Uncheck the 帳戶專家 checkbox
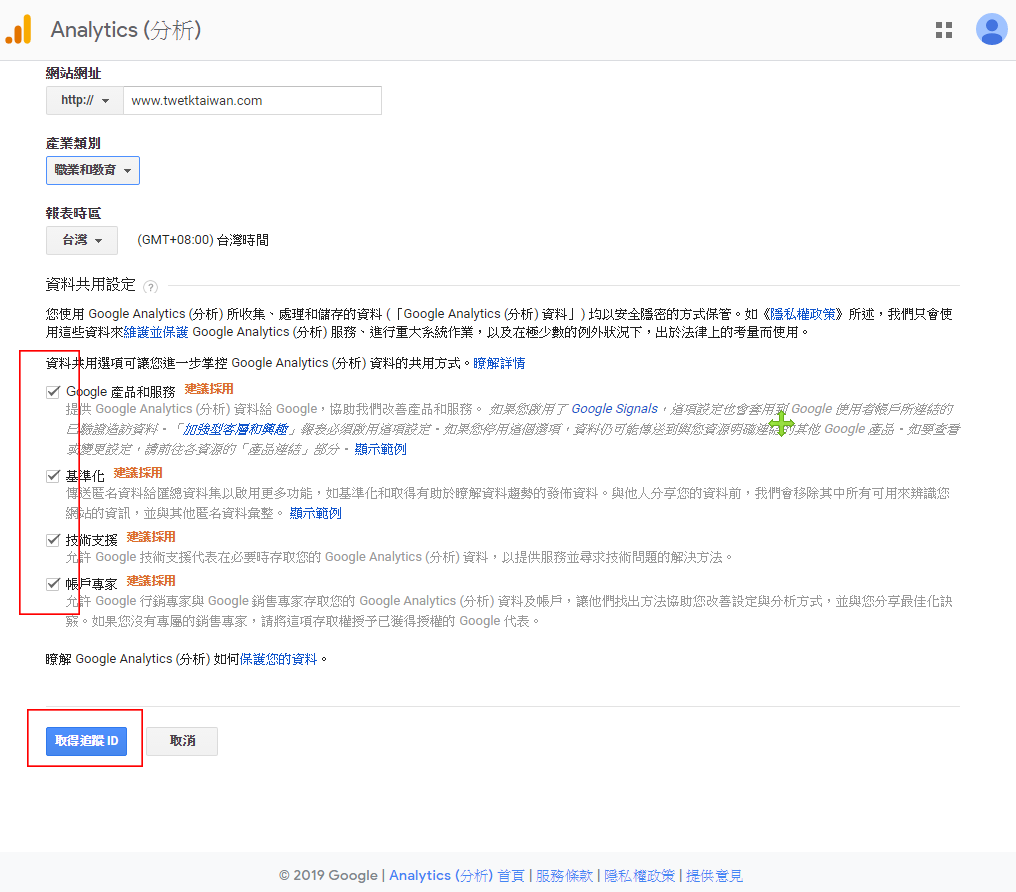 [53, 584]
